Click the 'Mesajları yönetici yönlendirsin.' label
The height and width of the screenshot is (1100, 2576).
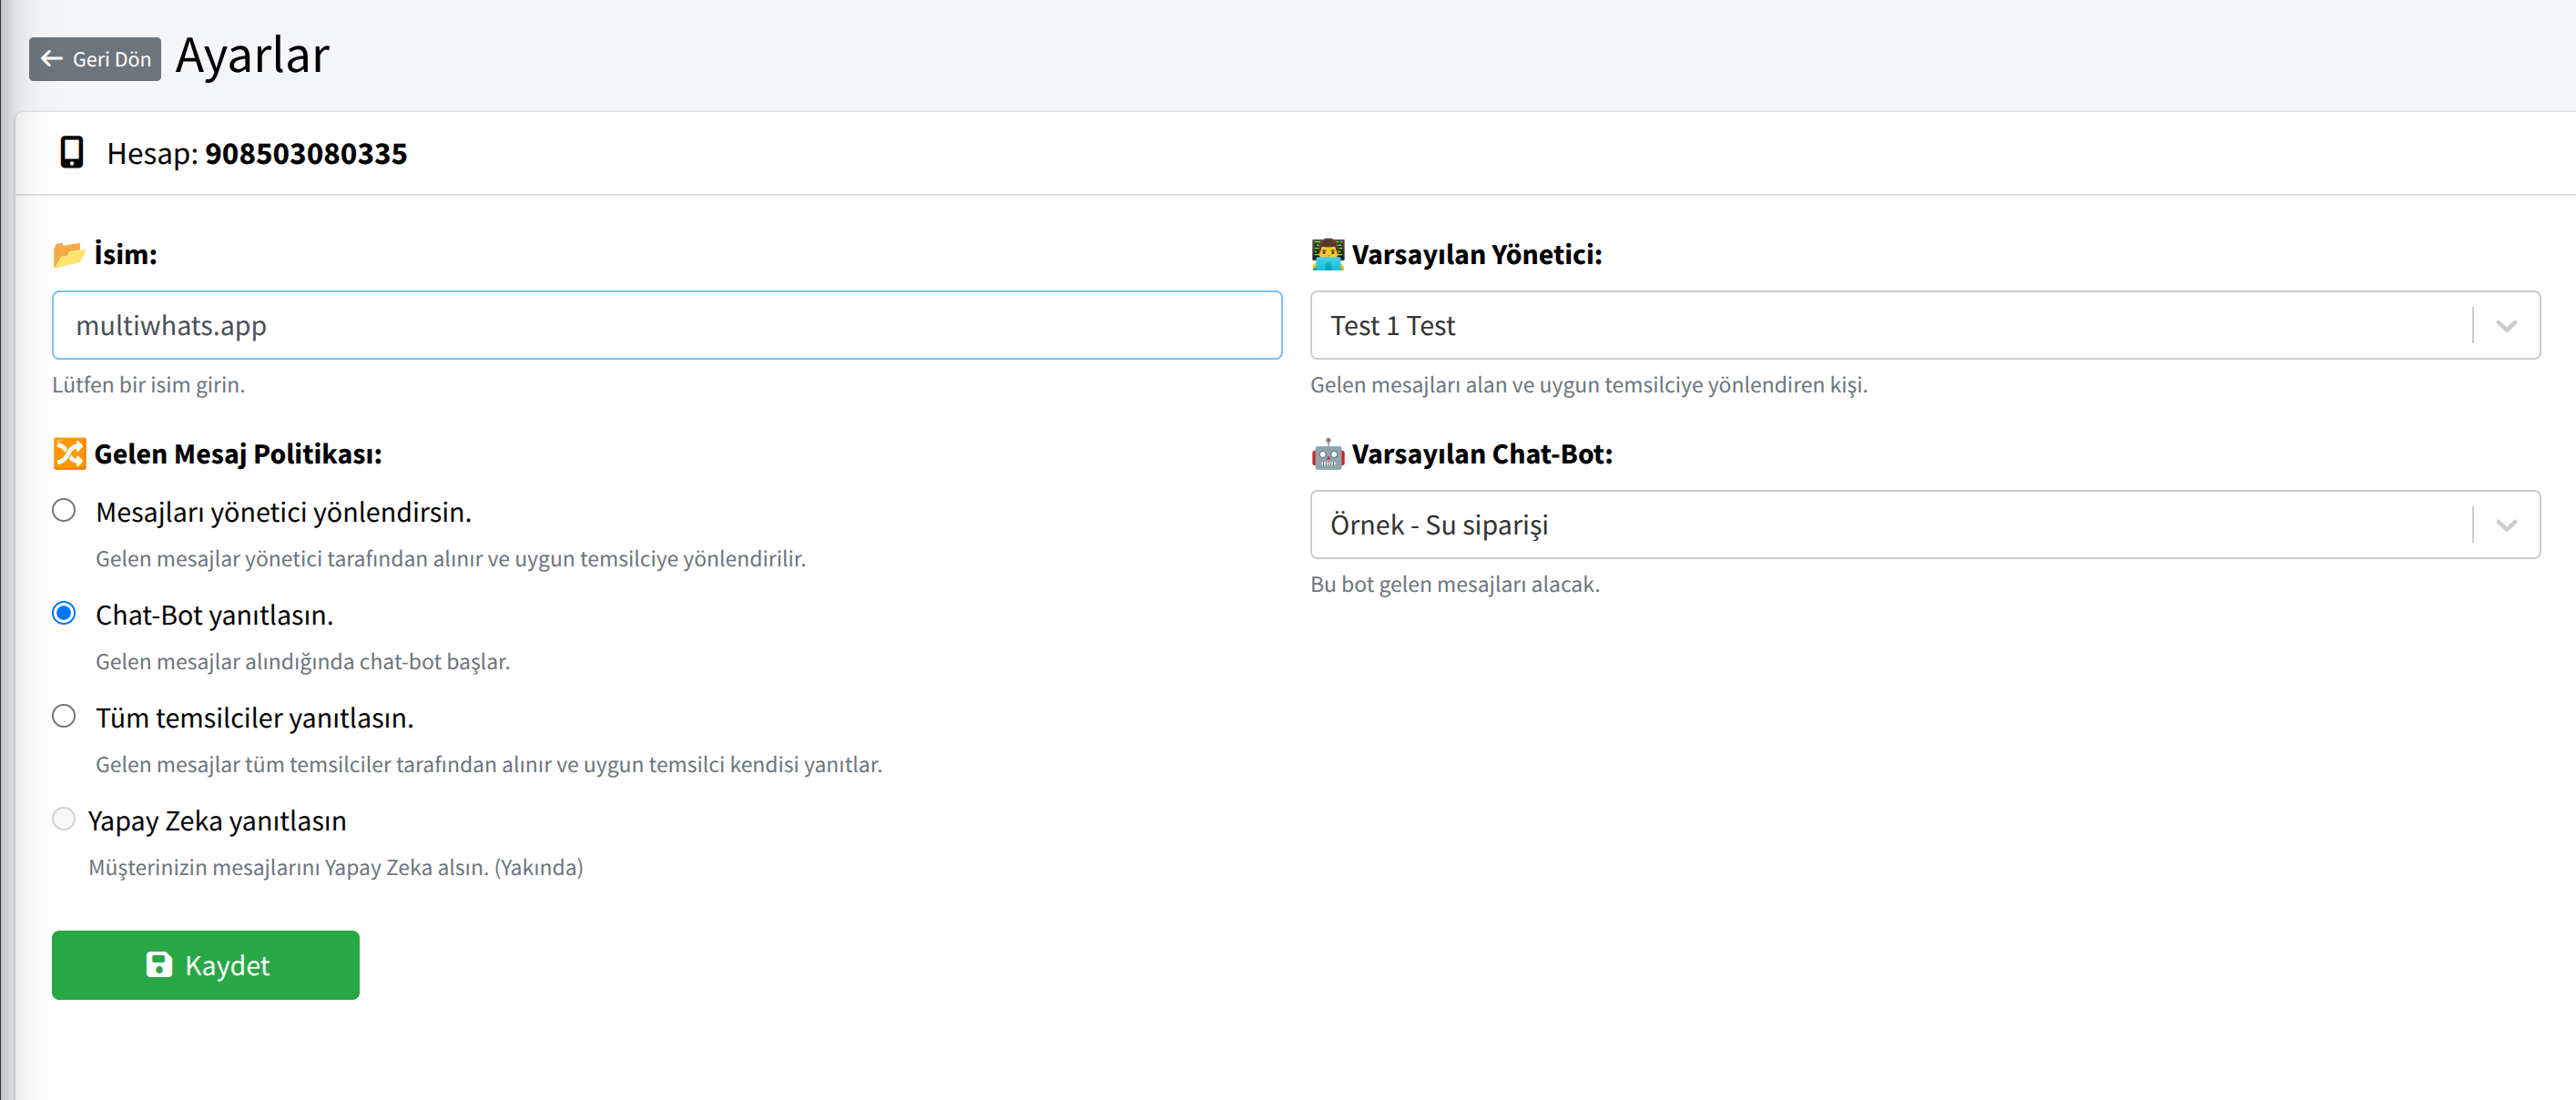[283, 512]
